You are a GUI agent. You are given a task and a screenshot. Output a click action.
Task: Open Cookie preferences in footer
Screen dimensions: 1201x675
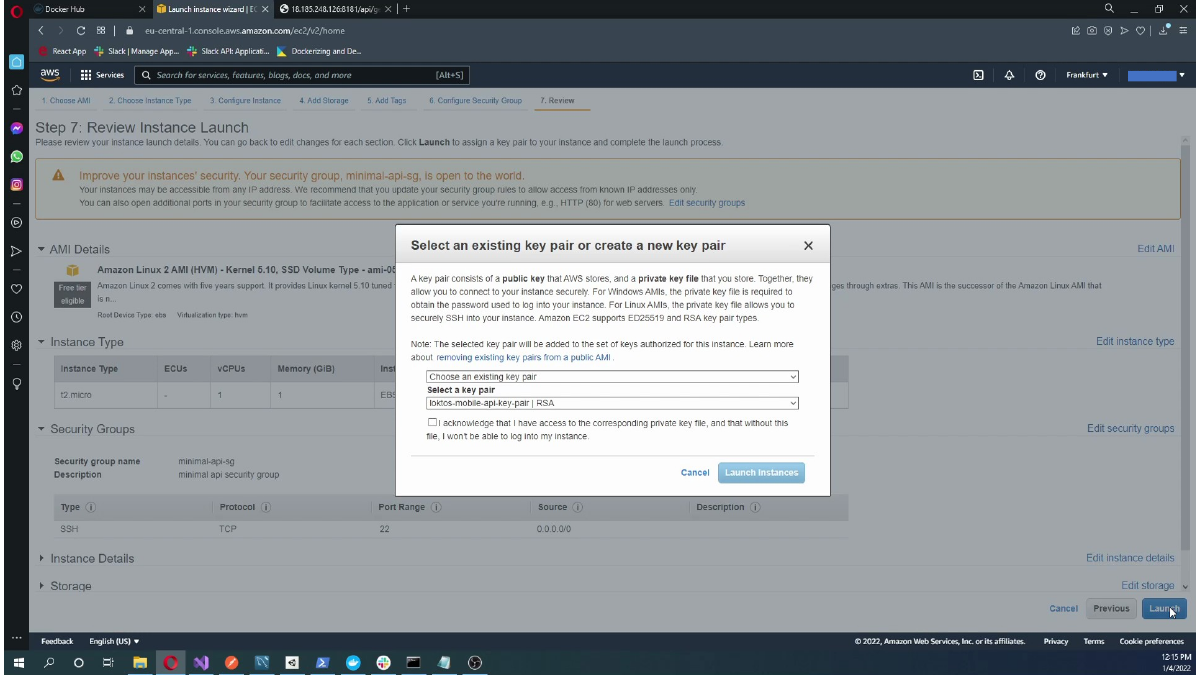[1152, 641]
